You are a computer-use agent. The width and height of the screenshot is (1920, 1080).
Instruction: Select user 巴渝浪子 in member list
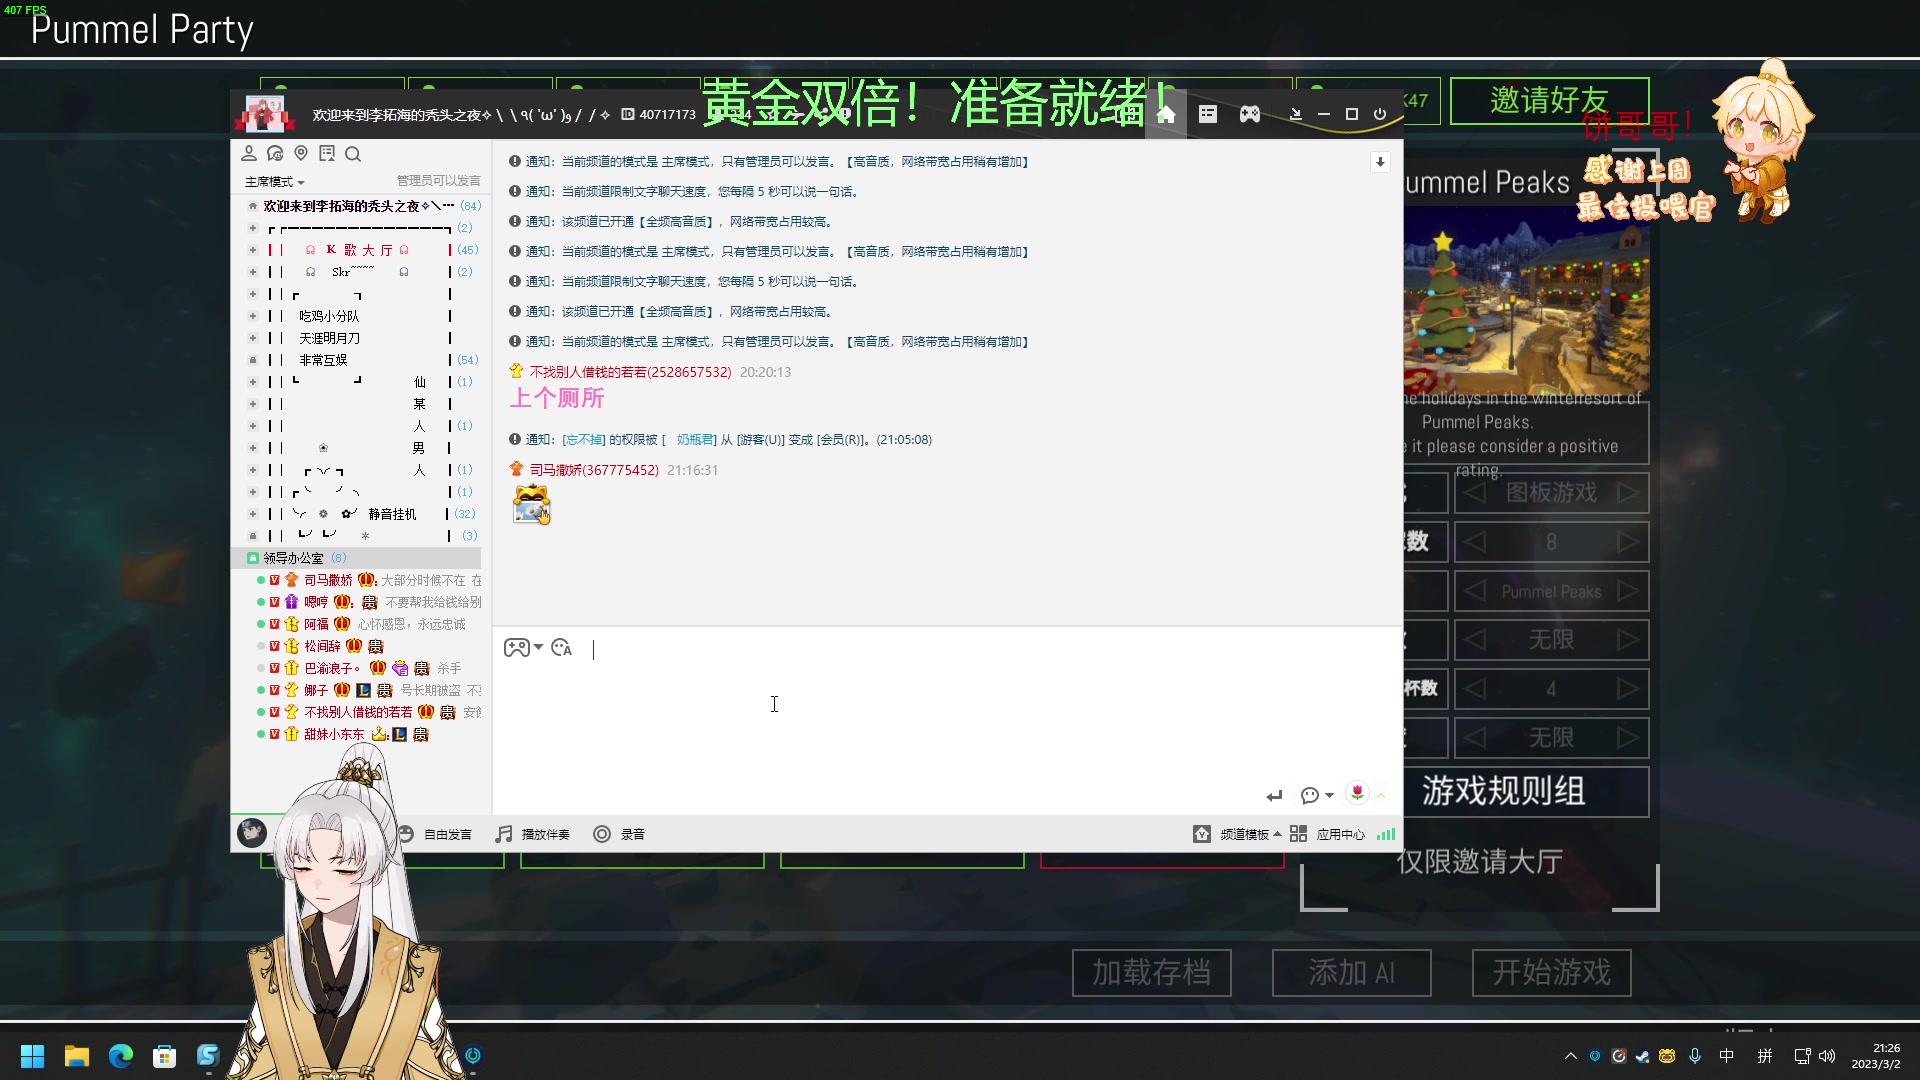pos(331,668)
